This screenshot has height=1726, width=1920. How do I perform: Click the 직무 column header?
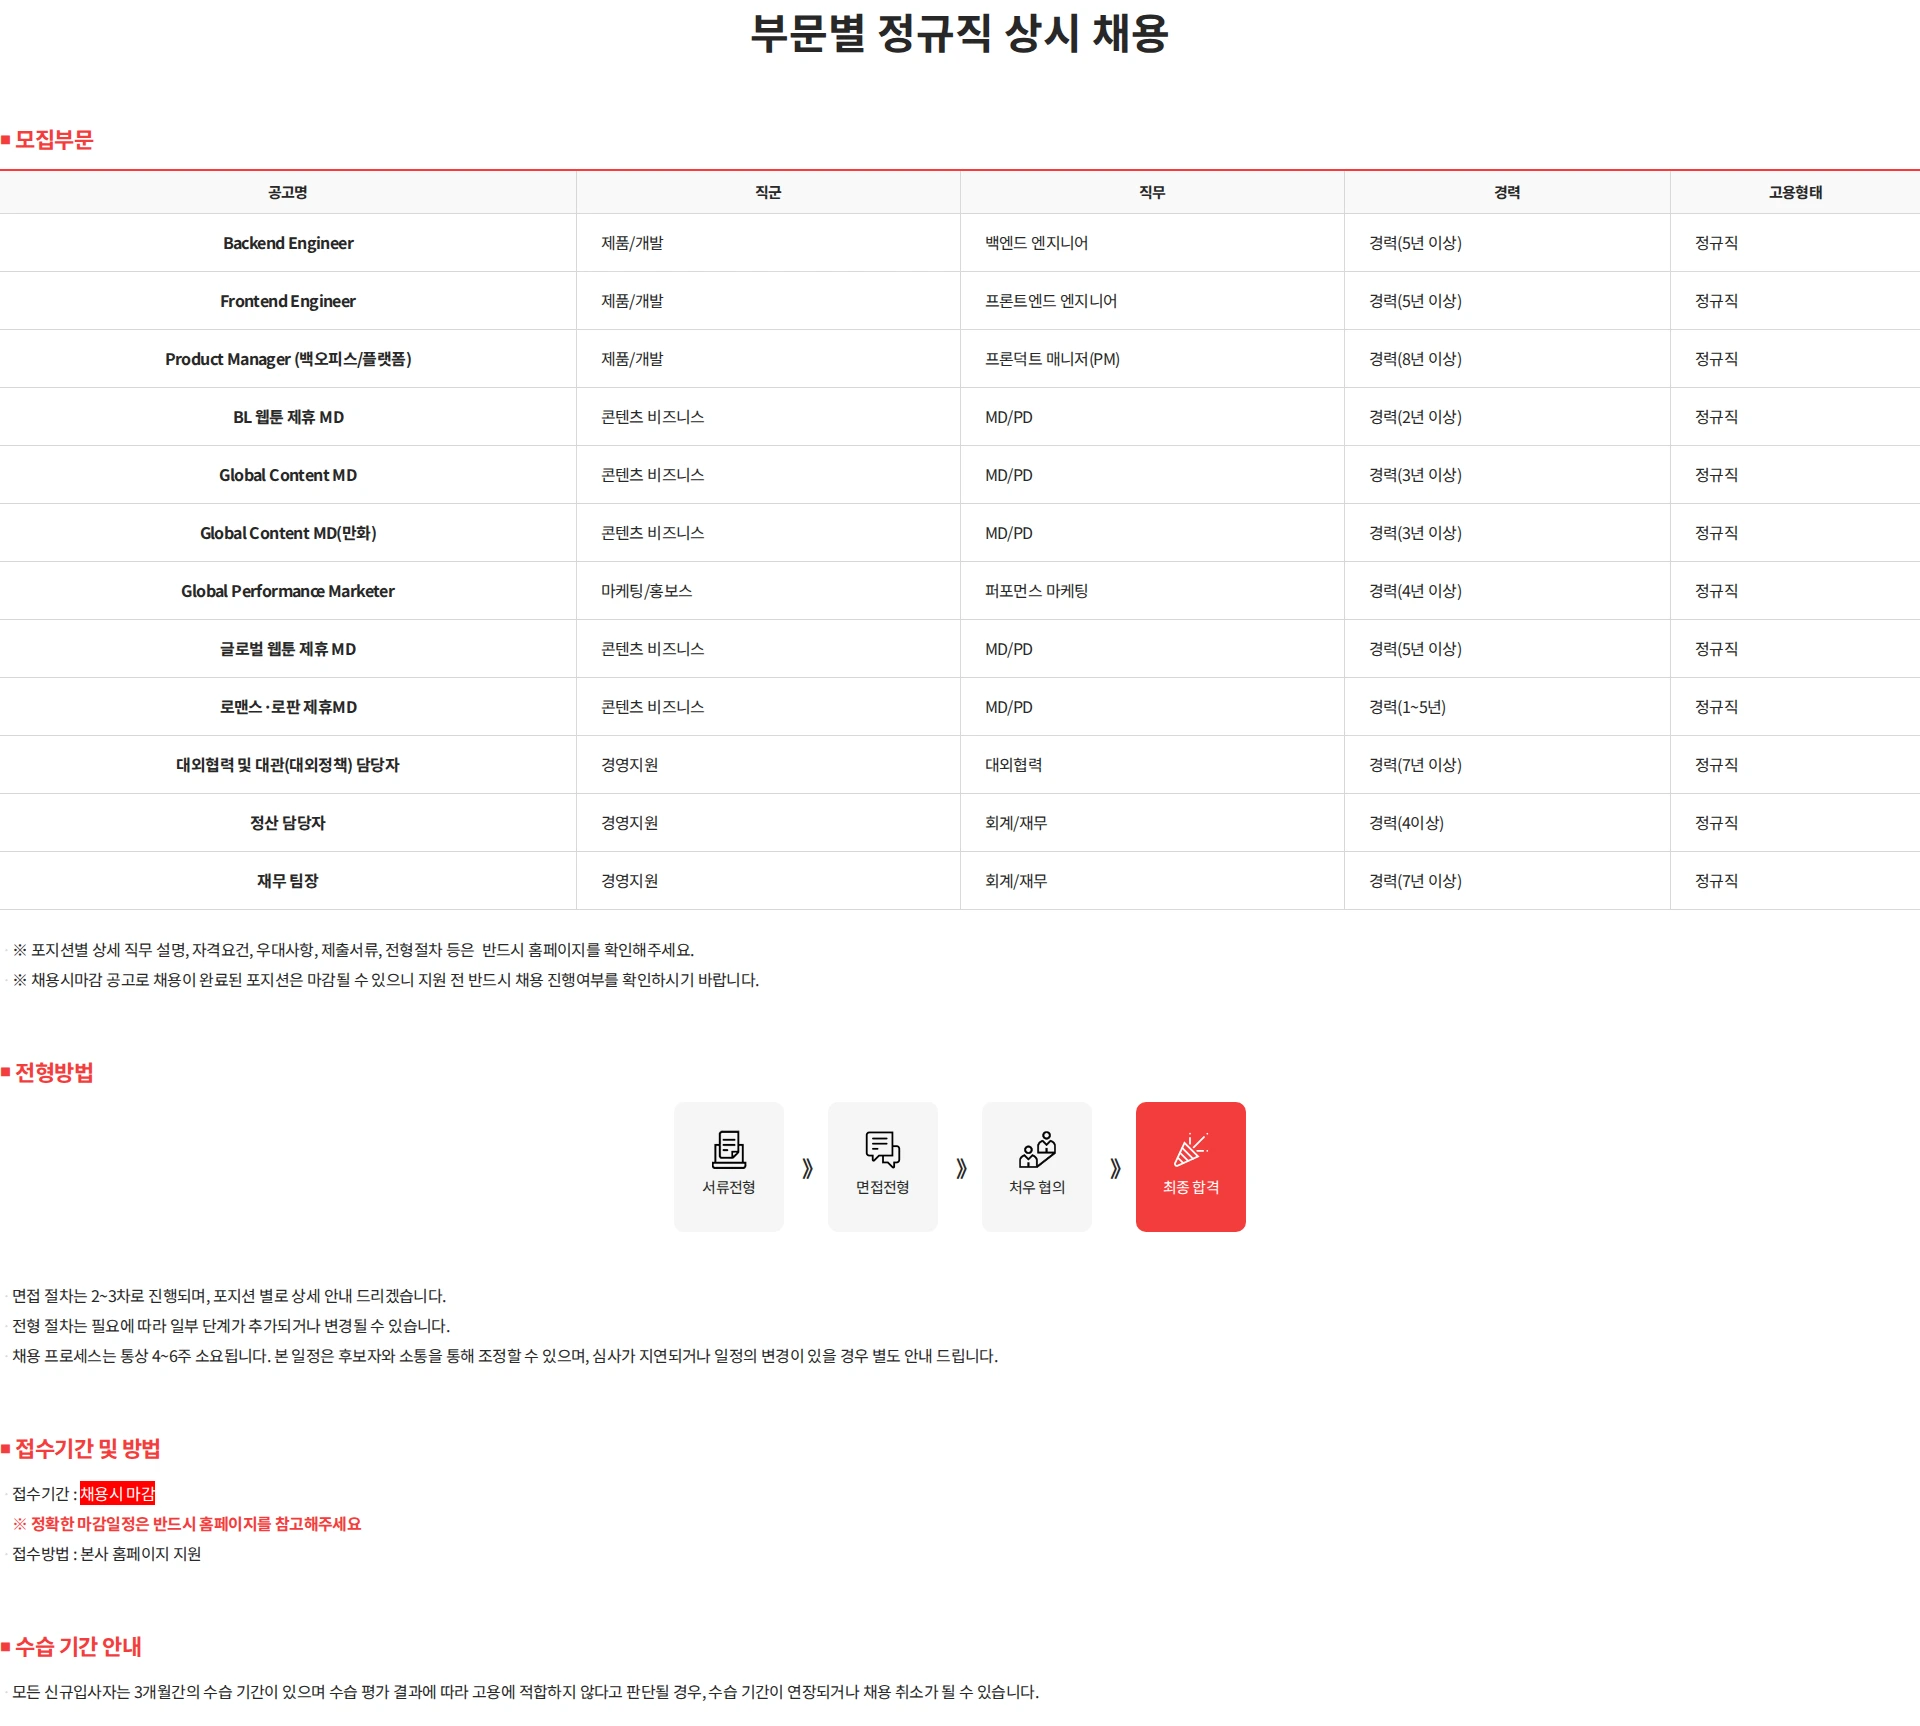tap(1152, 192)
